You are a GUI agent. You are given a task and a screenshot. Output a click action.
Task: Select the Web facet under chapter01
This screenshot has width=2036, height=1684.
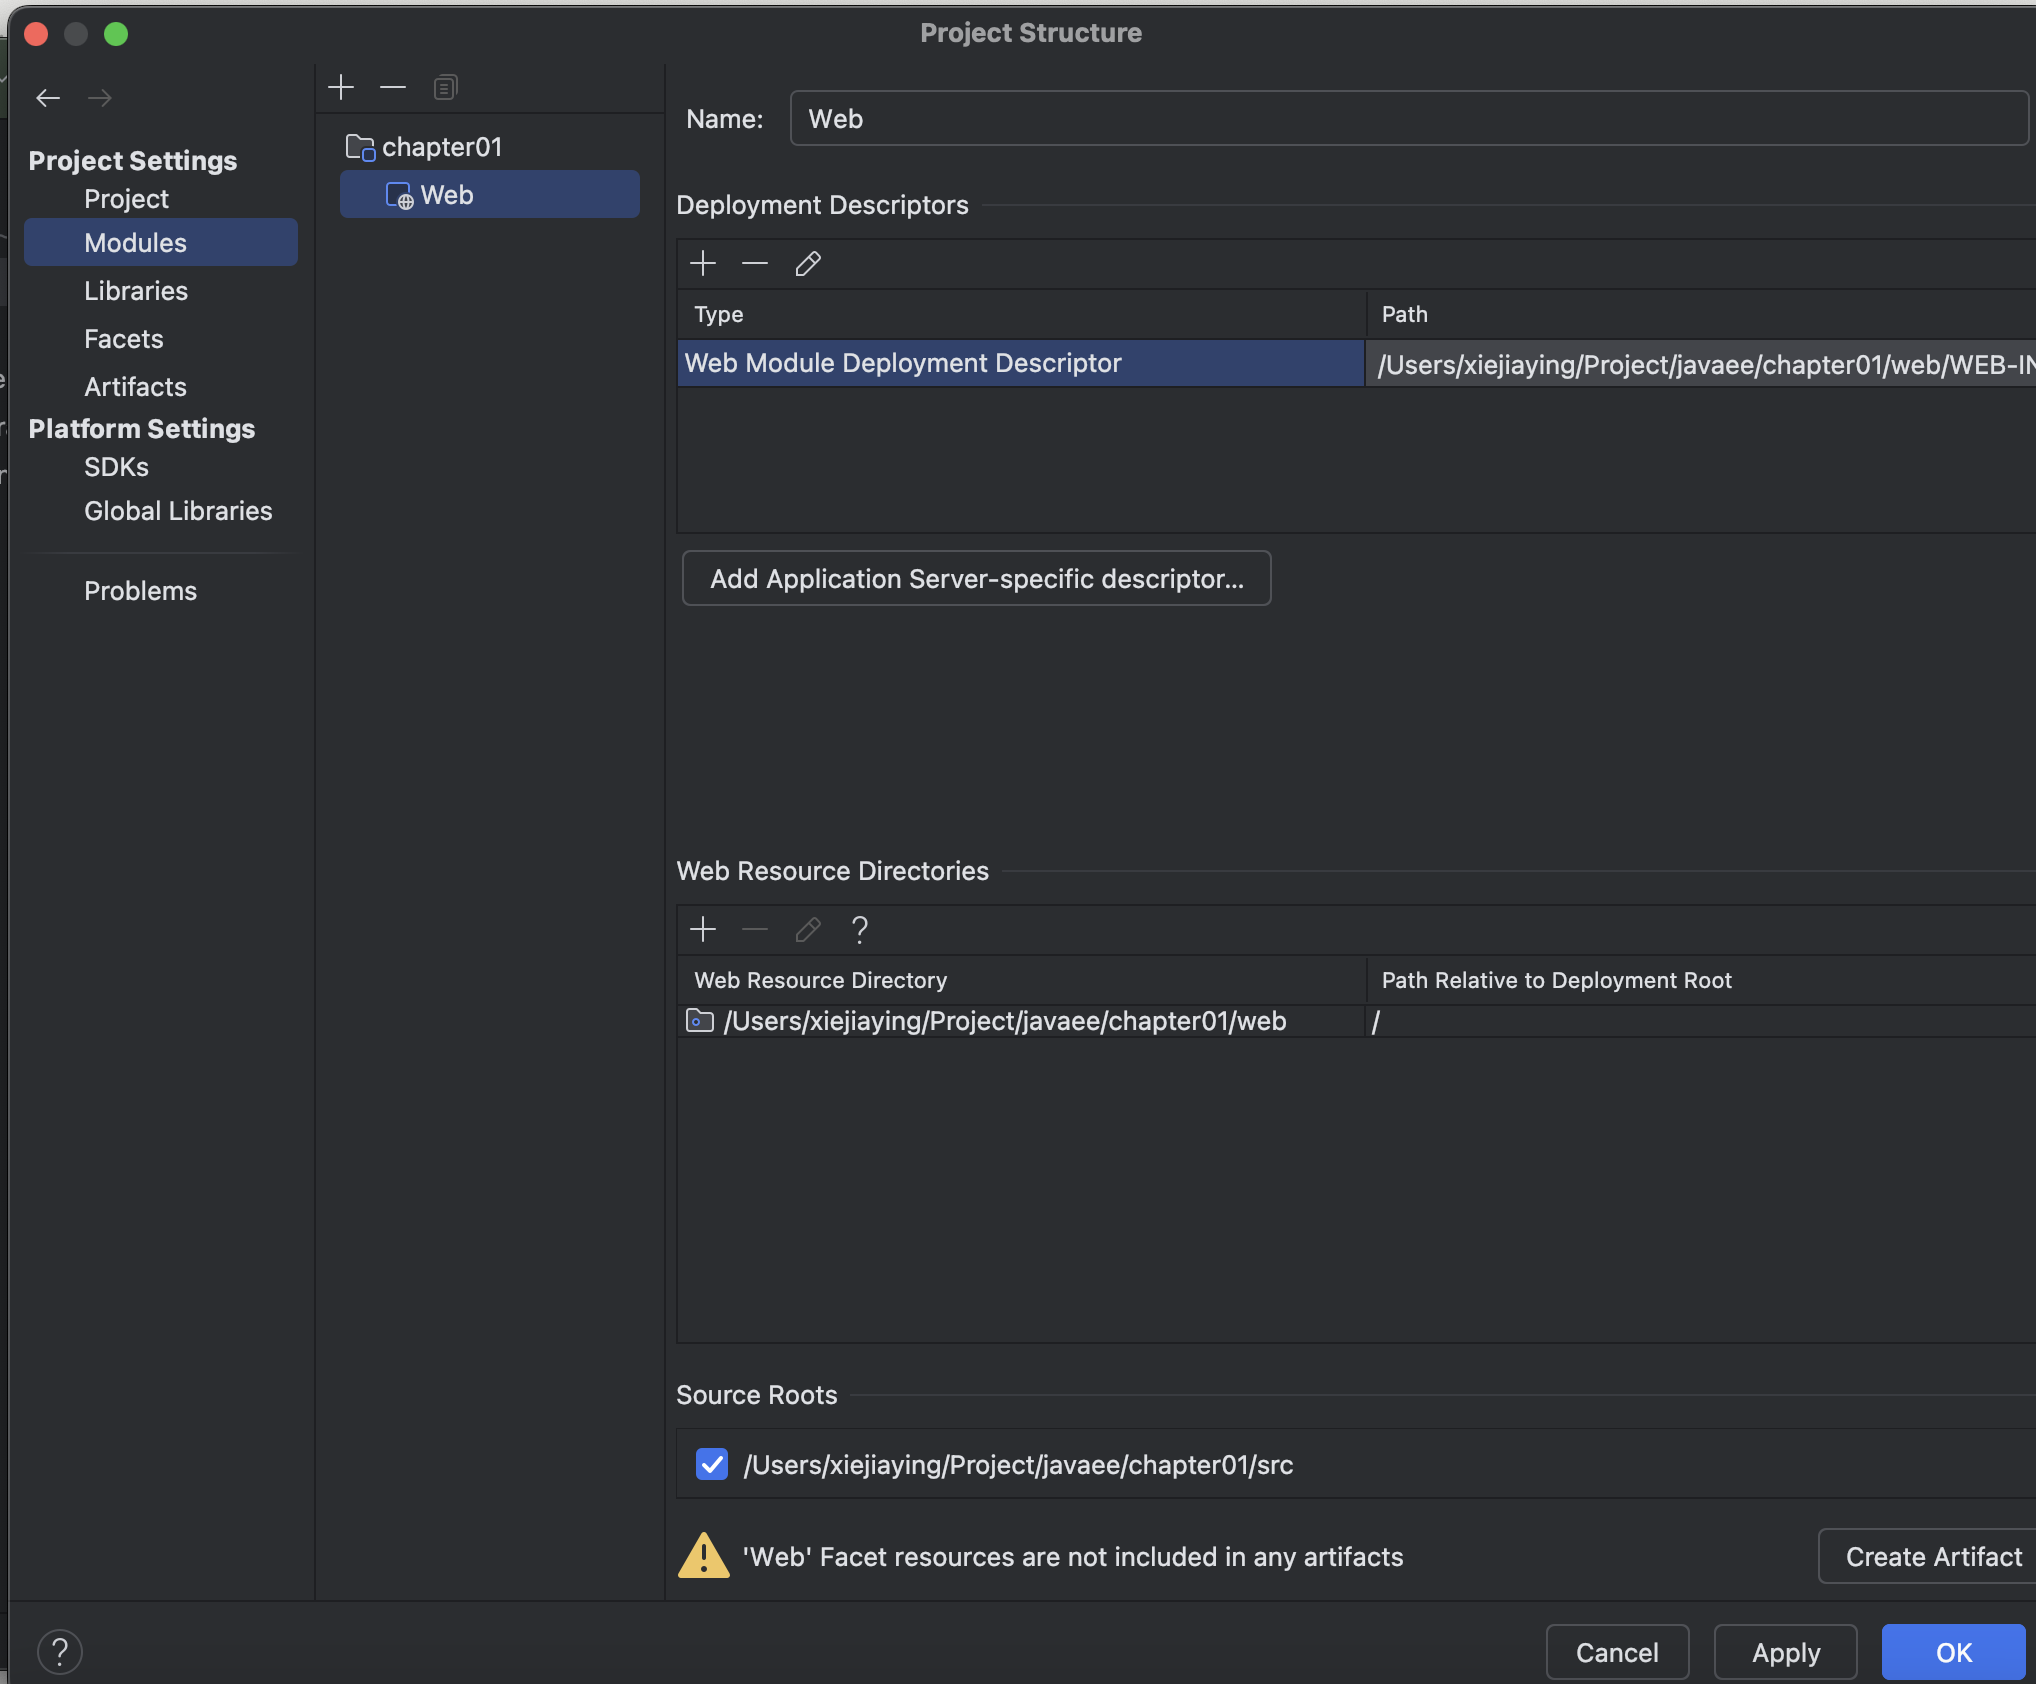[x=447, y=195]
